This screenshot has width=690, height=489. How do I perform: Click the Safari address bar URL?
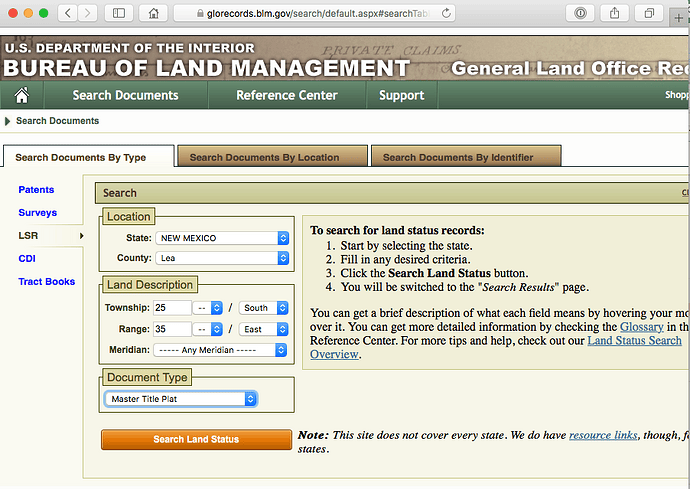(x=317, y=14)
